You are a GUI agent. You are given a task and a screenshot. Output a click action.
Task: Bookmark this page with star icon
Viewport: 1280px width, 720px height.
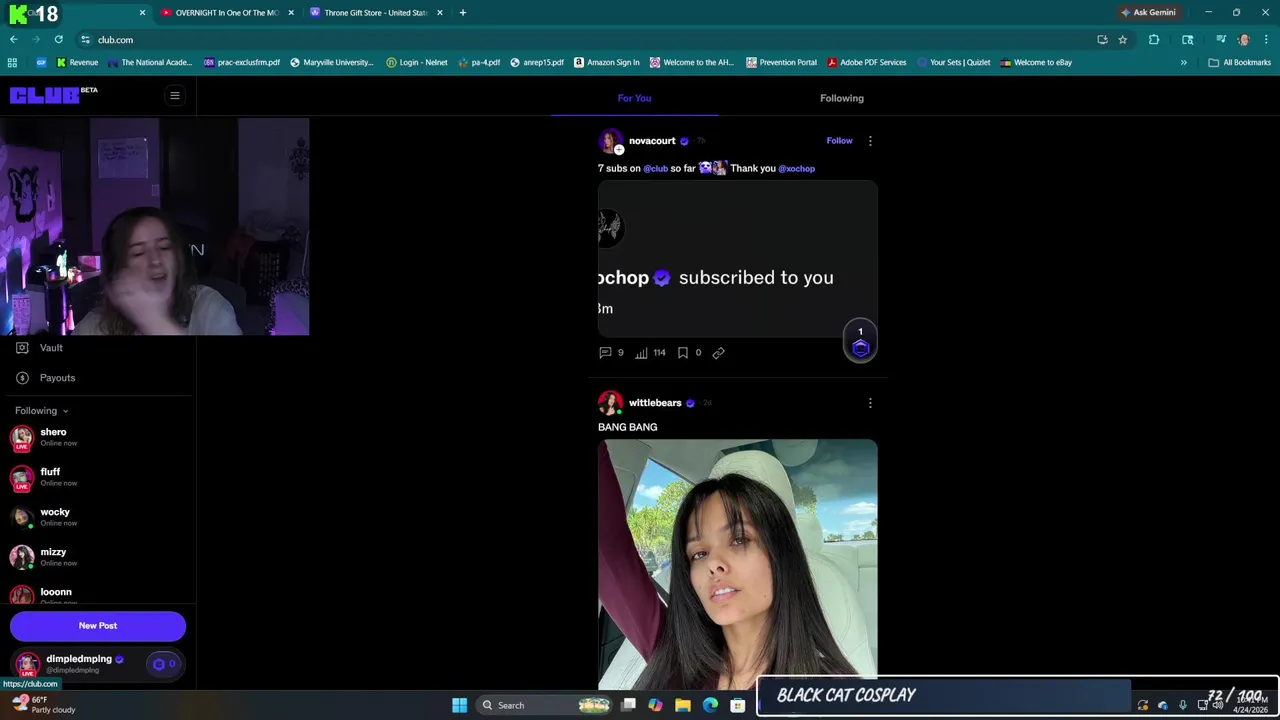coord(1123,40)
